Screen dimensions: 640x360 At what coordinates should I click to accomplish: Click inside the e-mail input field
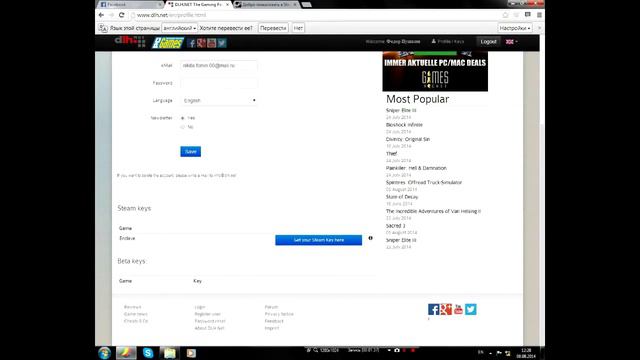pos(219,65)
